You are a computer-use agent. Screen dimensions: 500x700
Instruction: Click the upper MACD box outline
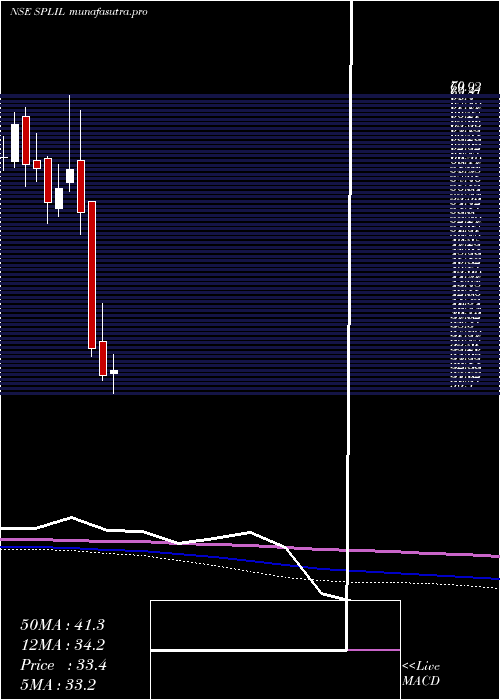275,625
